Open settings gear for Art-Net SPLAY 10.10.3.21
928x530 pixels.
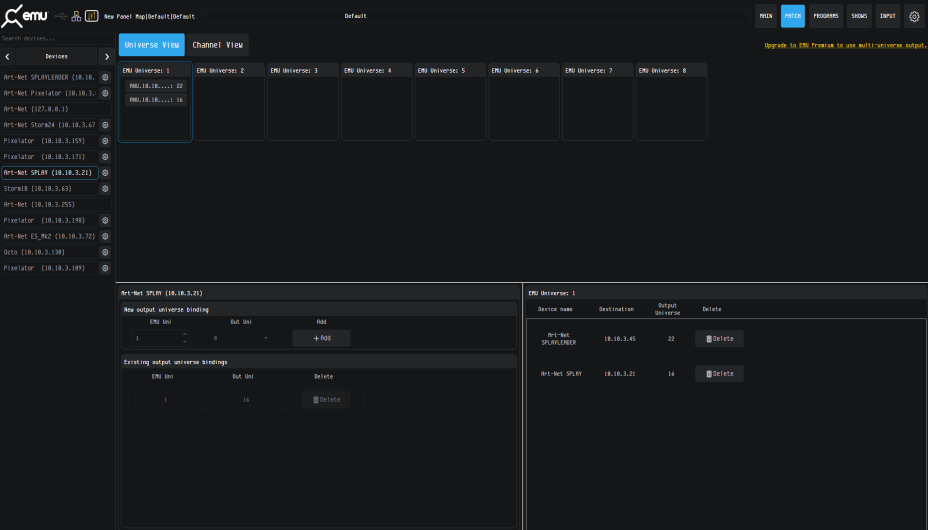click(105, 173)
